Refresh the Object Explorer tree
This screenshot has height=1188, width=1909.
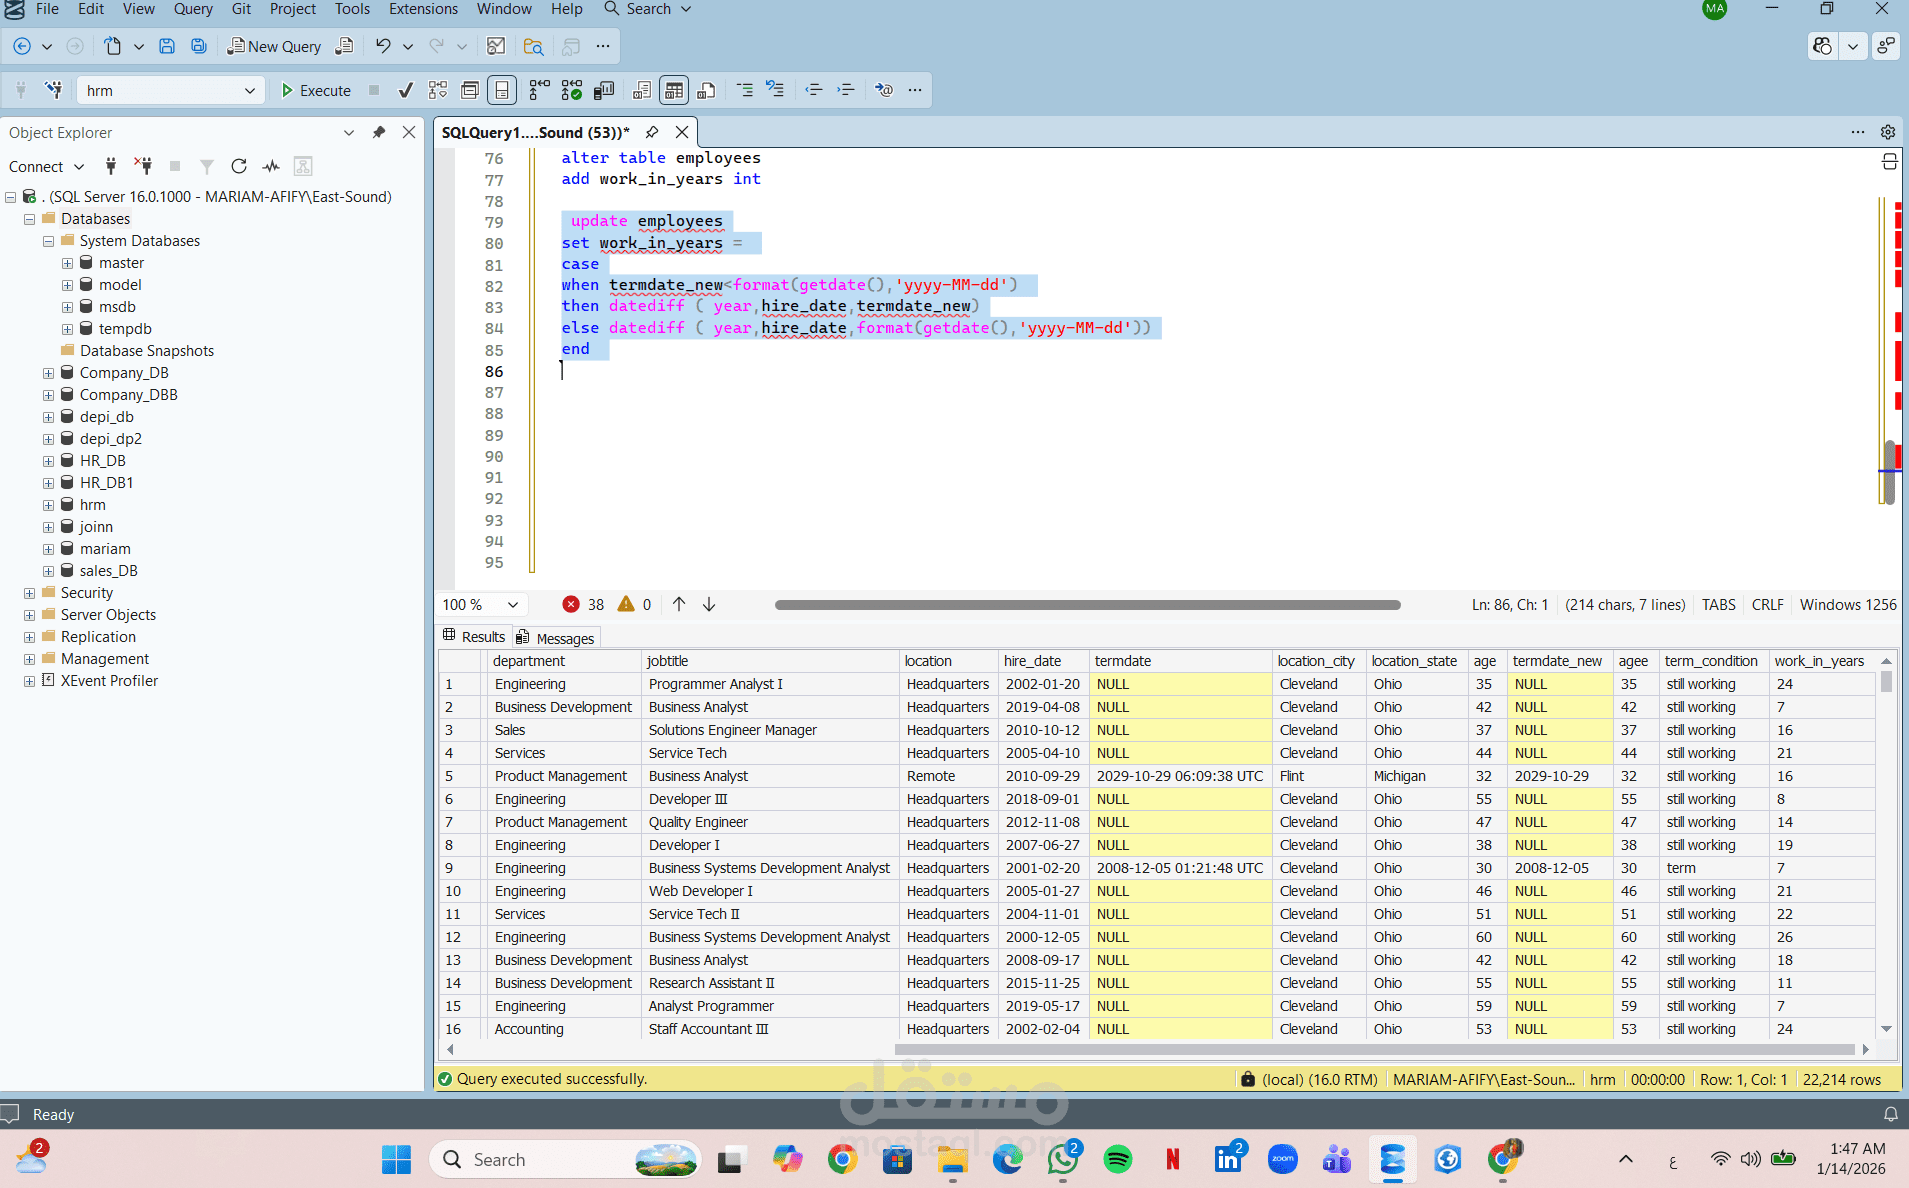pyautogui.click(x=238, y=166)
